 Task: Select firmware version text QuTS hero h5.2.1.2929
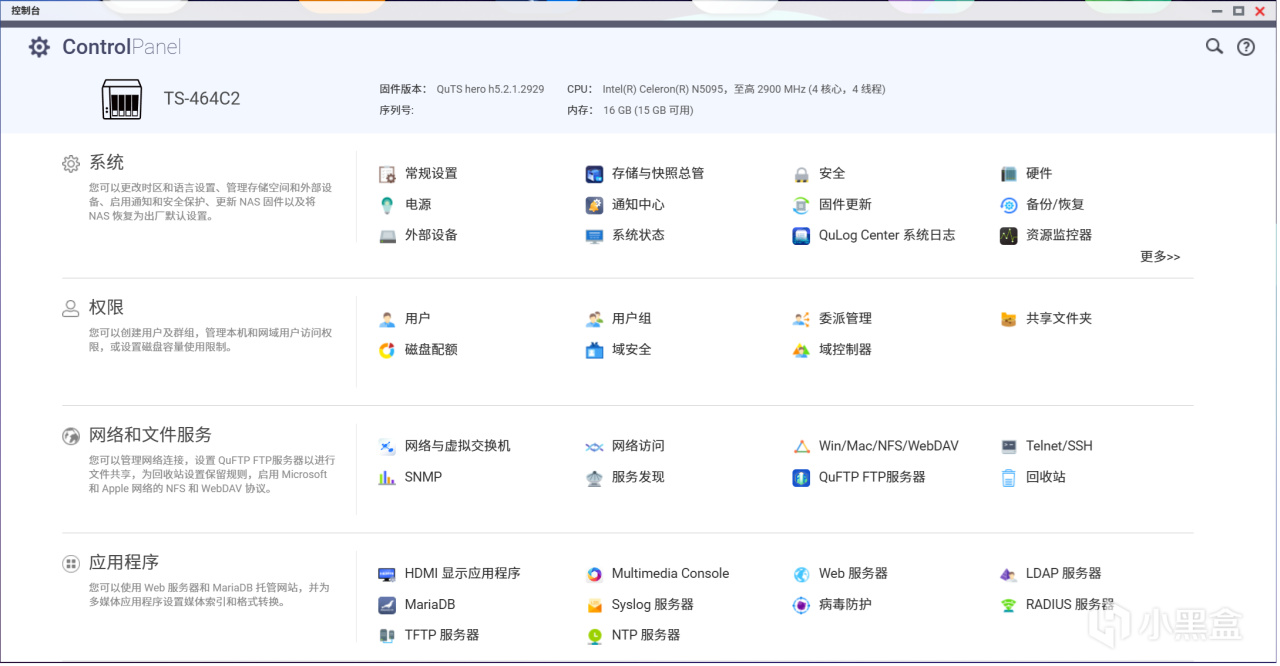click(x=490, y=89)
